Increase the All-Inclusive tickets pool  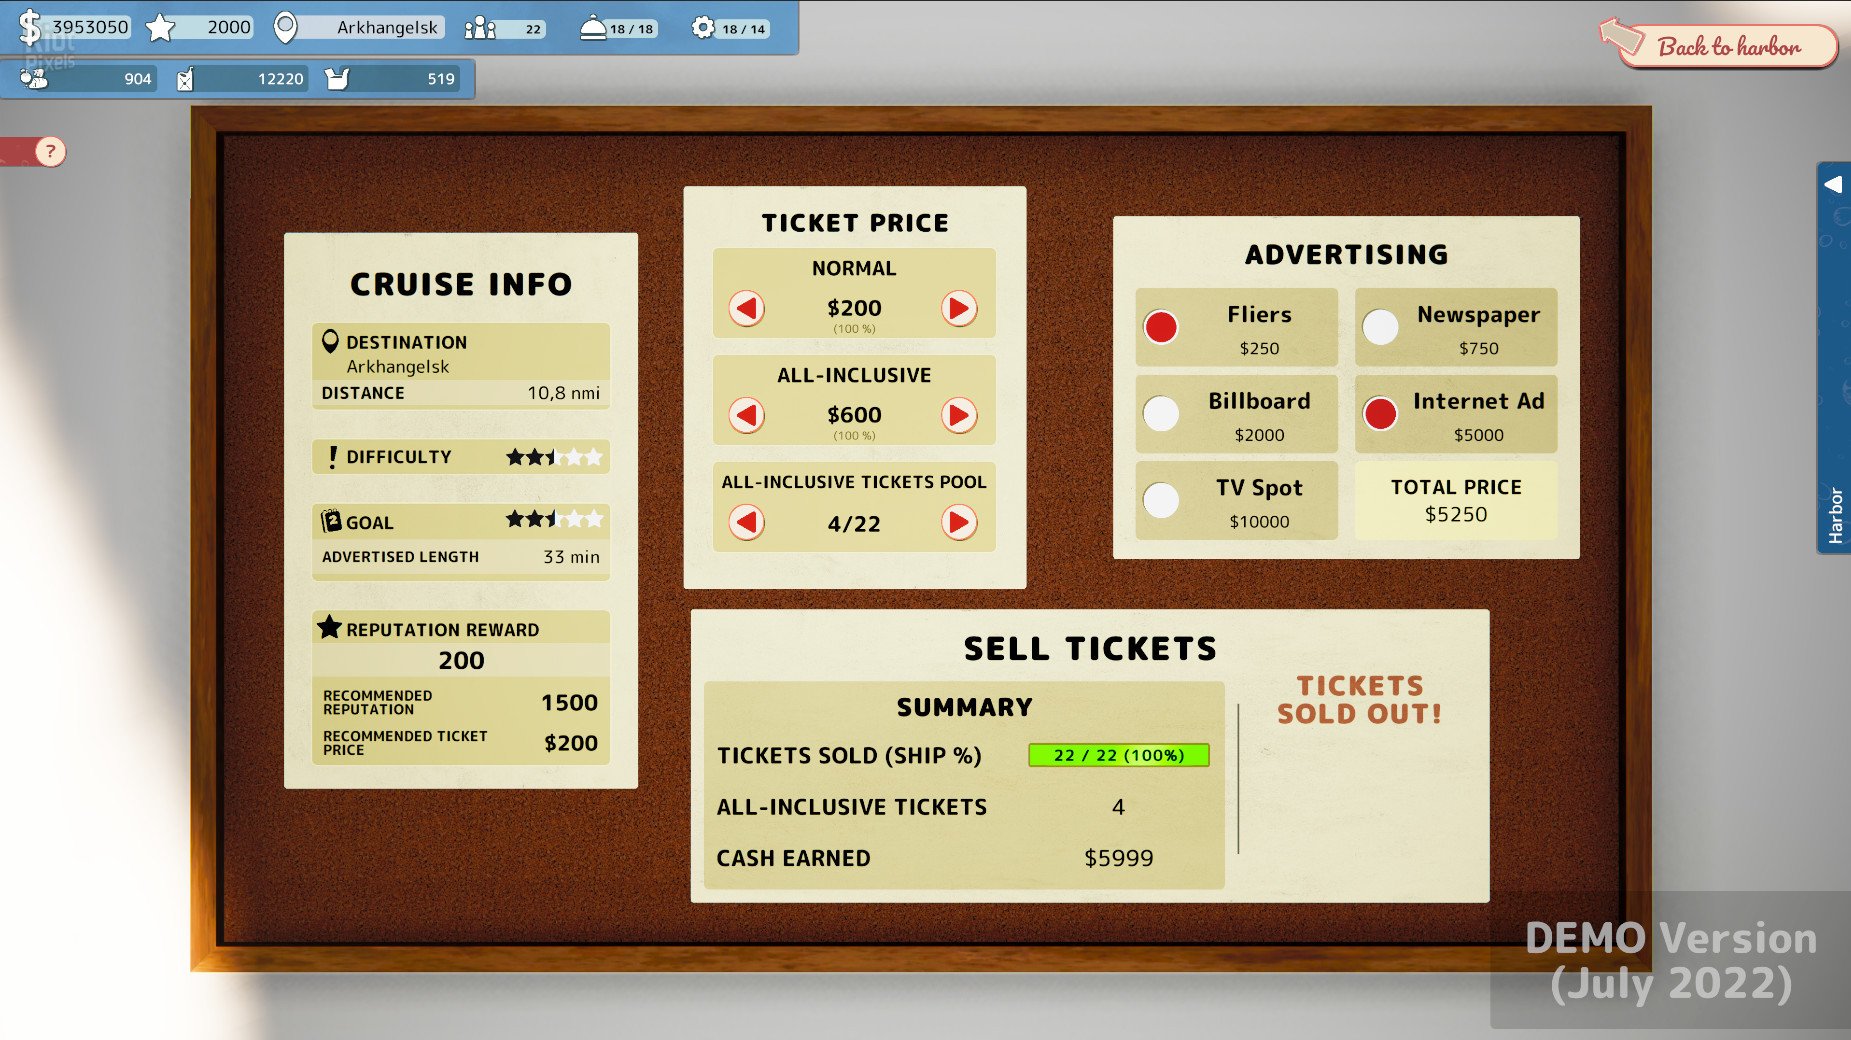[961, 522]
